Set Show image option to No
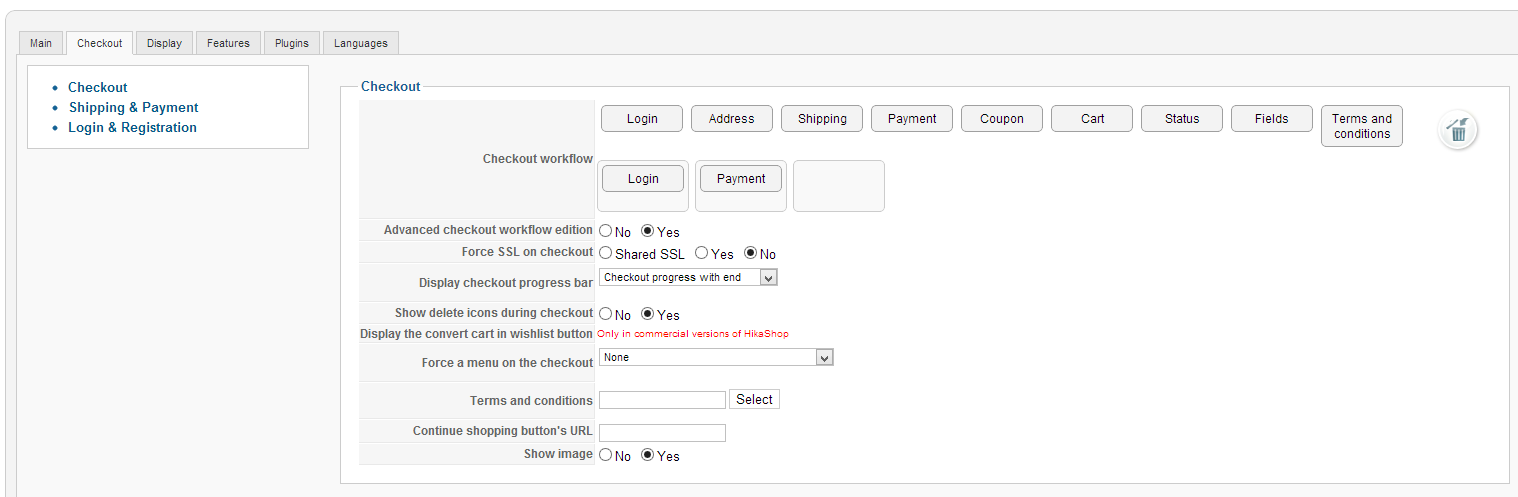The width and height of the screenshot is (1518, 497). 606,455
